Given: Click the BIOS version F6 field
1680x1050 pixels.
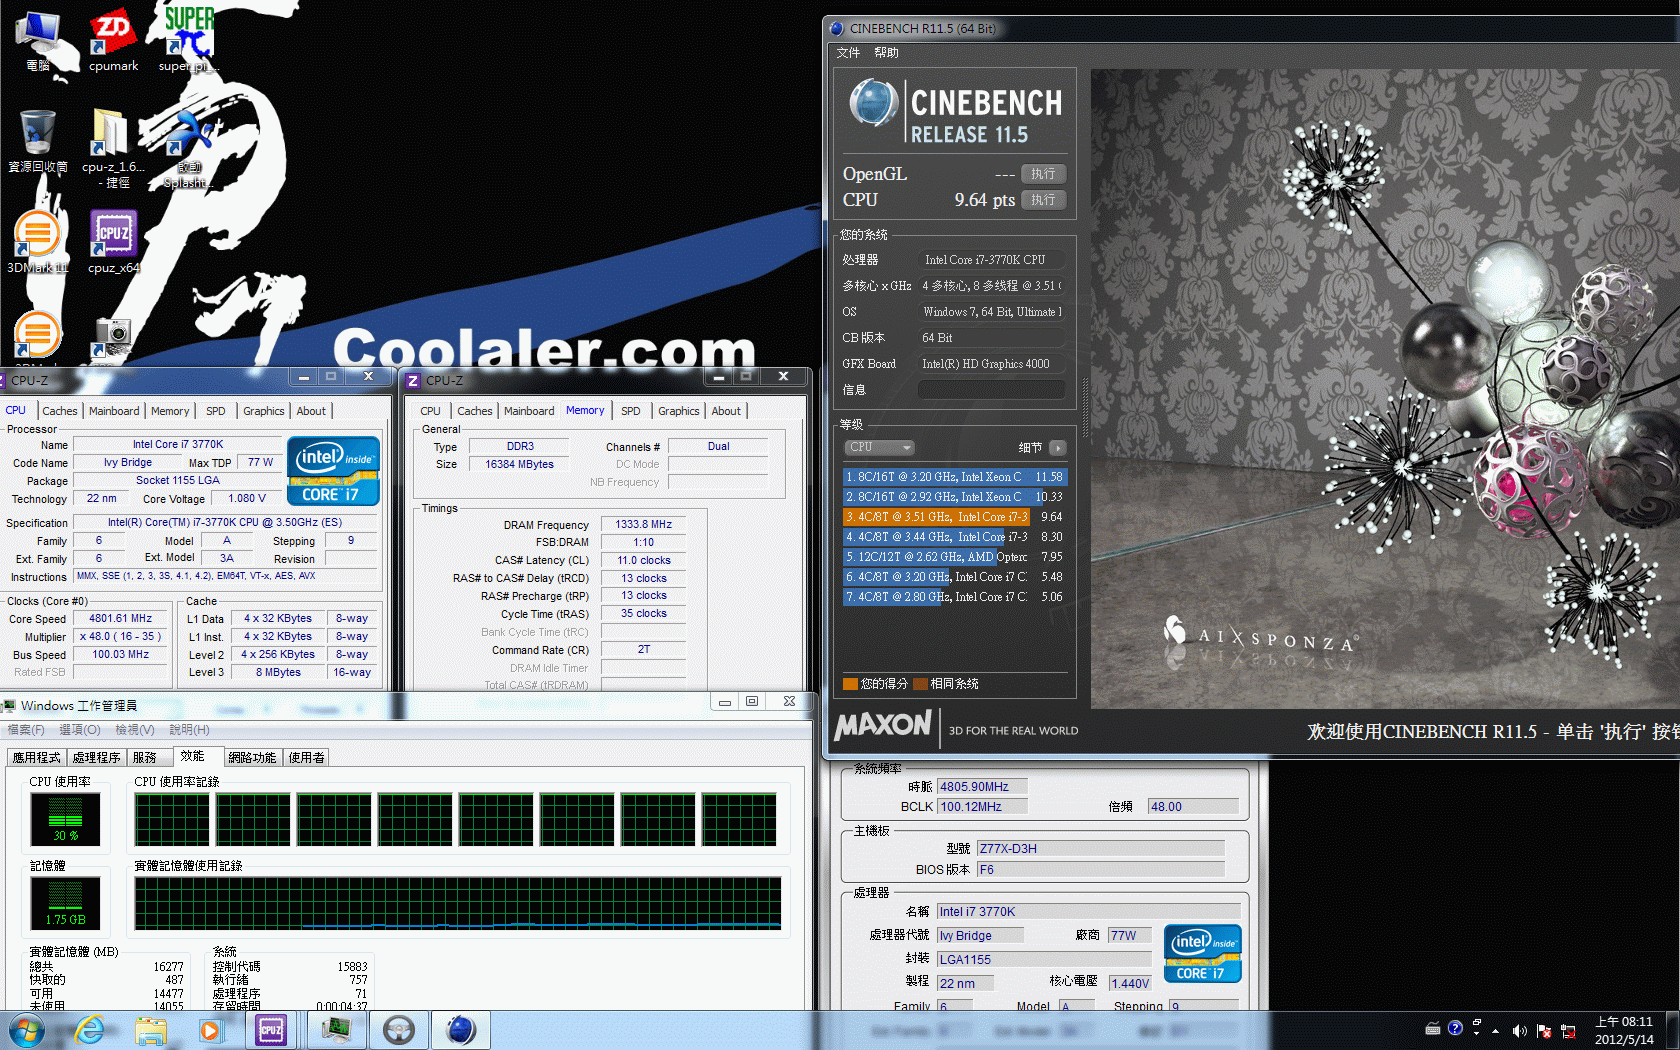Looking at the screenshot, I should coord(1100,870).
